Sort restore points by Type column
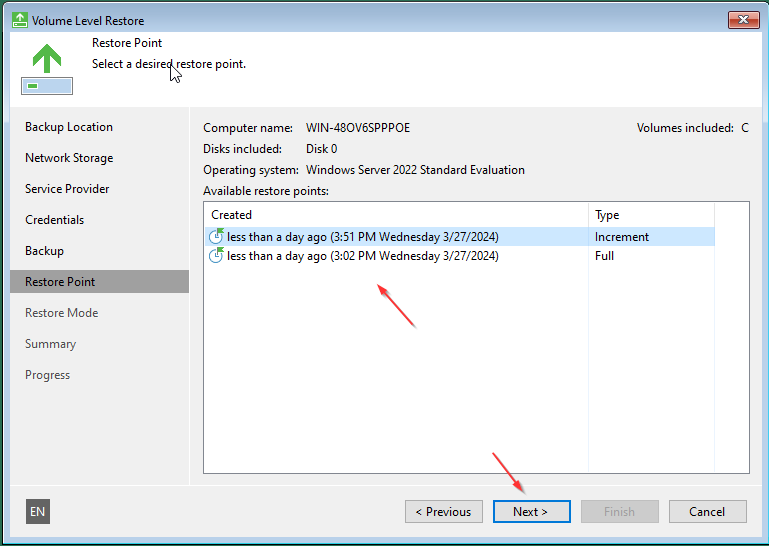 point(651,215)
